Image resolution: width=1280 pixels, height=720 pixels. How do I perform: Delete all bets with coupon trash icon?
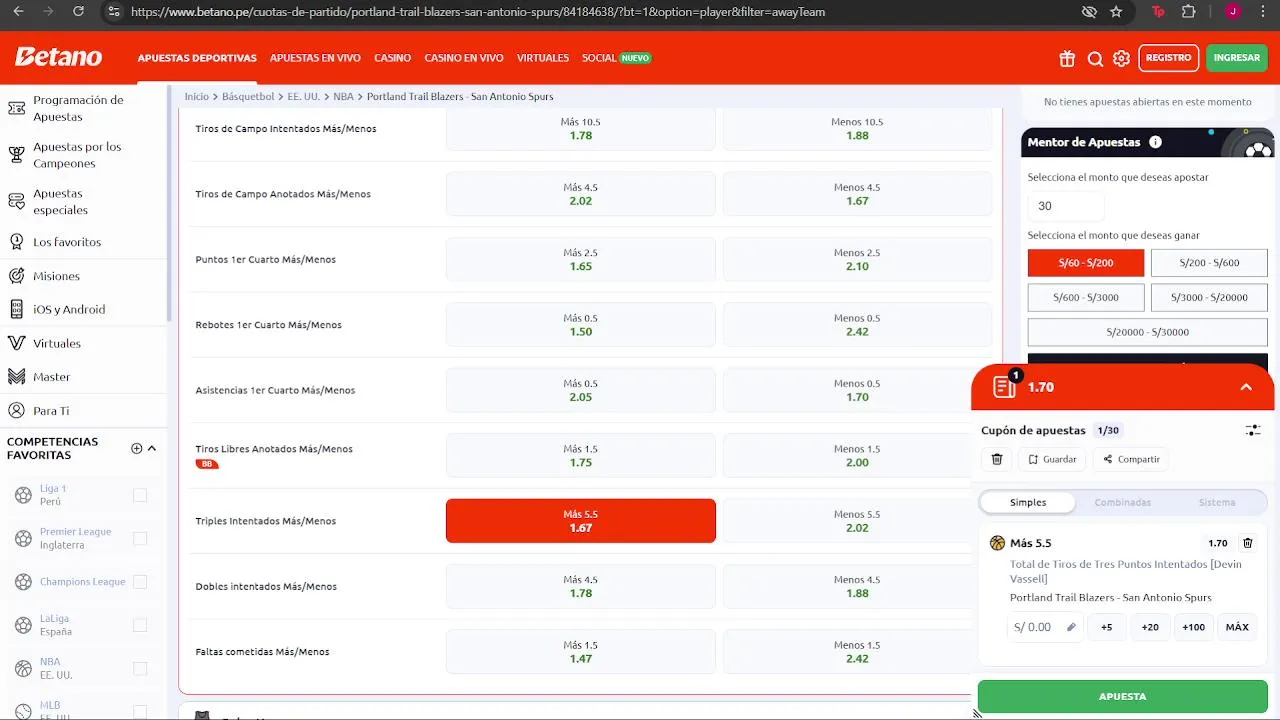[997, 459]
